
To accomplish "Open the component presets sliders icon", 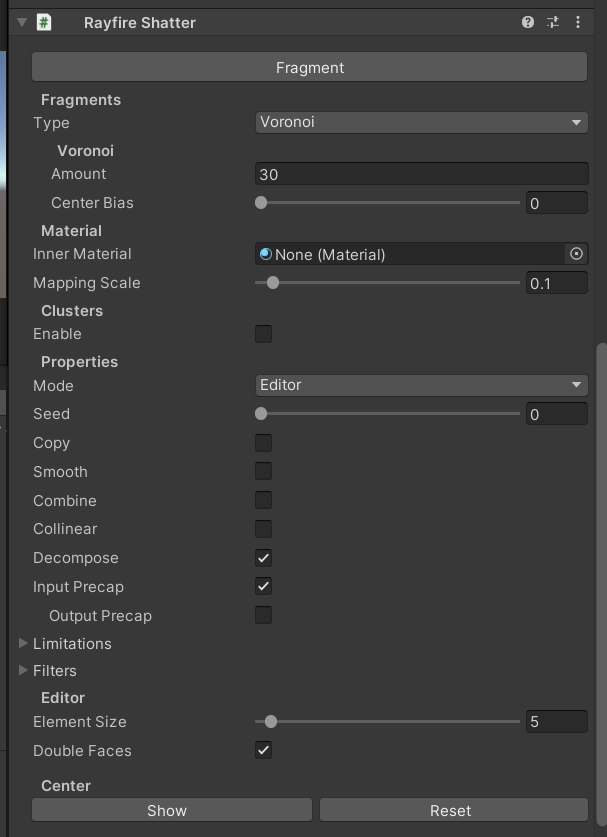I will pyautogui.click(x=553, y=22).
